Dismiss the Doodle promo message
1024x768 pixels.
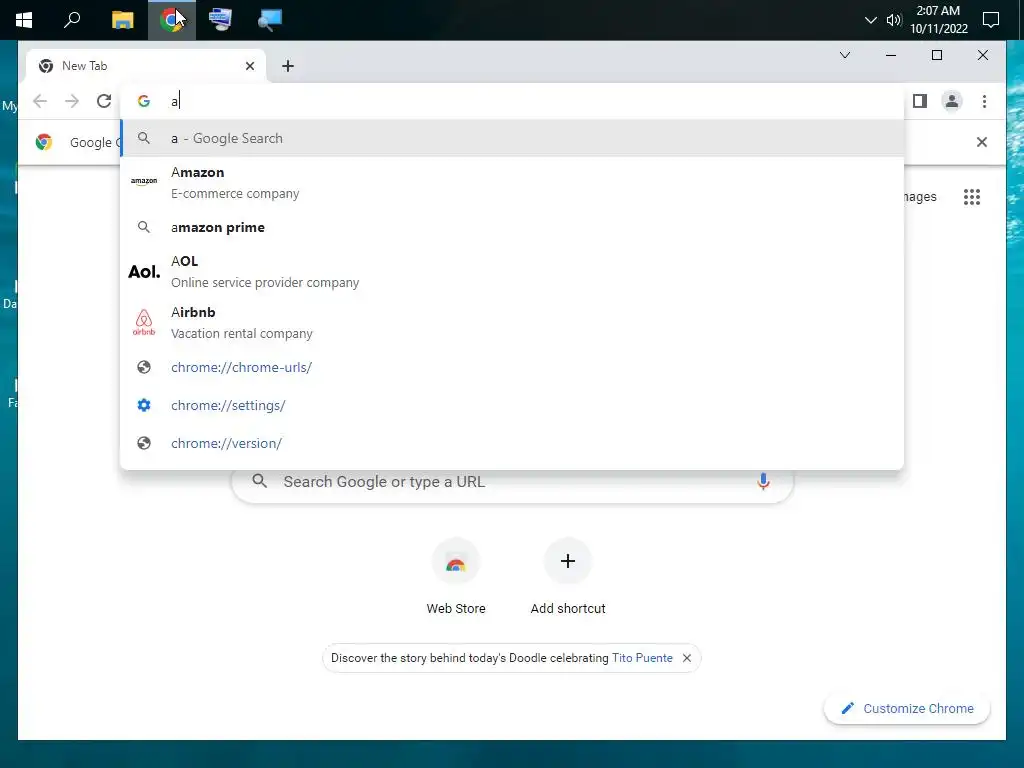coord(686,658)
